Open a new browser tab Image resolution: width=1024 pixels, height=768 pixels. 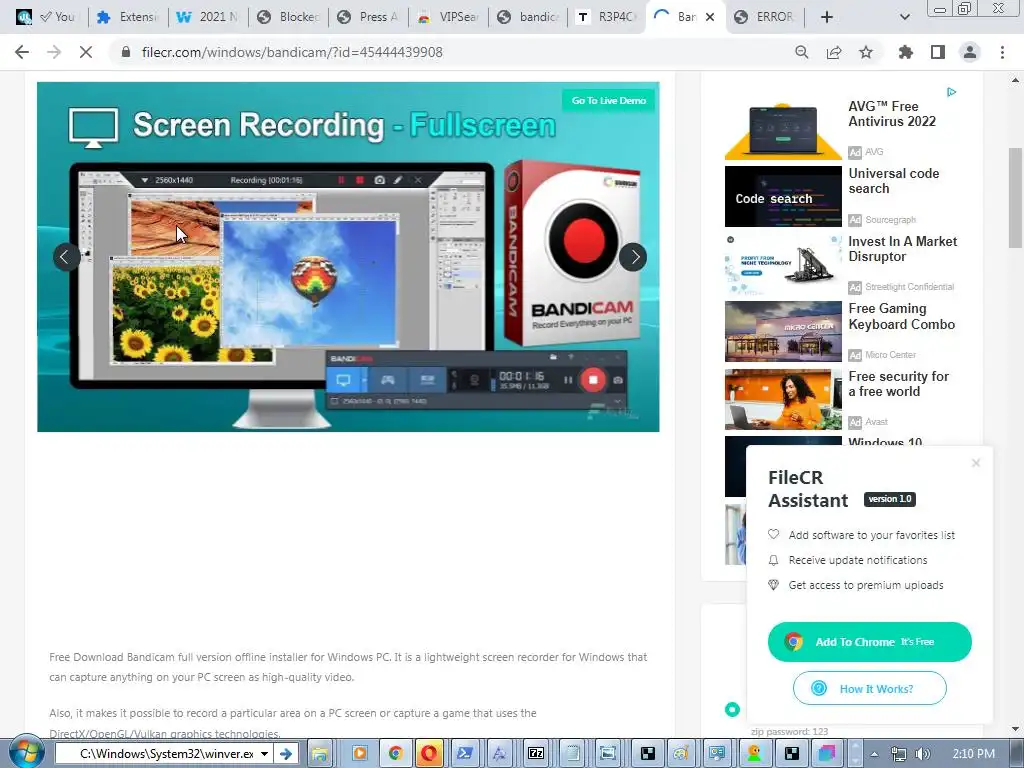click(x=827, y=17)
